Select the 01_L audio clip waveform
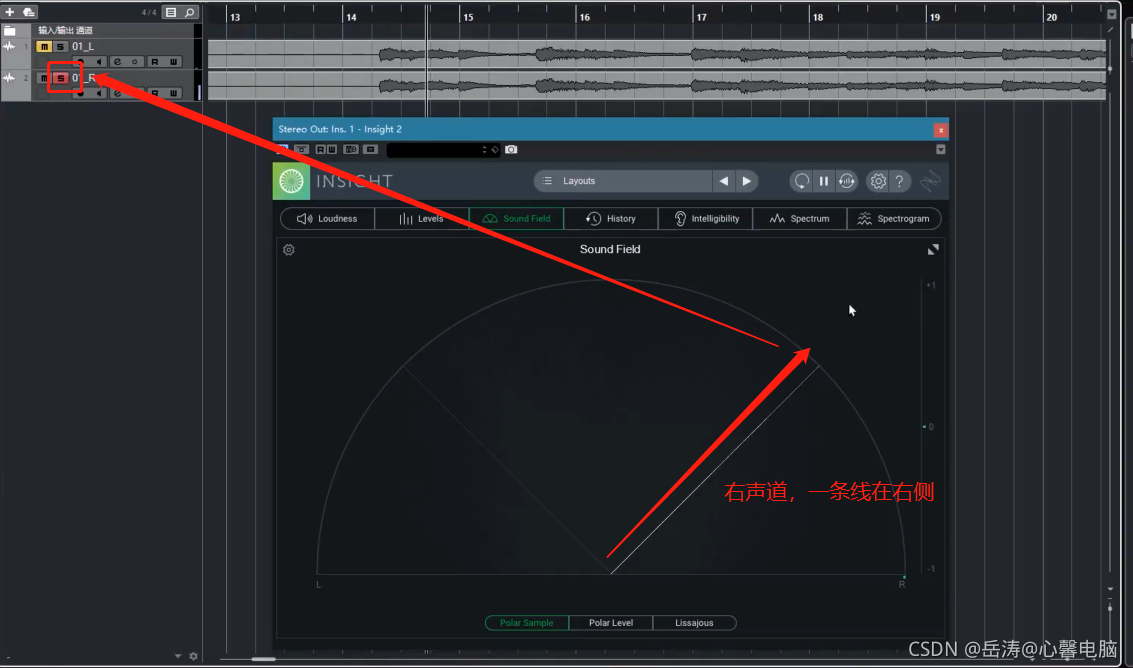 (x=657, y=54)
